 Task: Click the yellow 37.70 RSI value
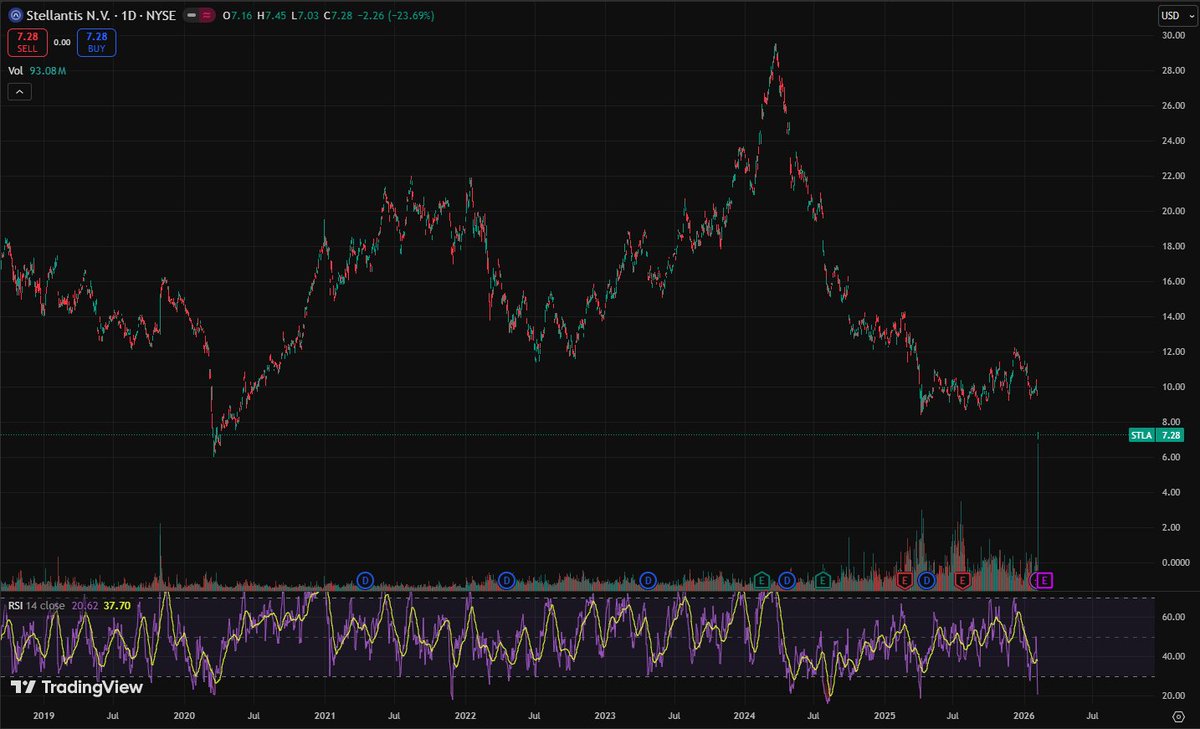click(116, 605)
